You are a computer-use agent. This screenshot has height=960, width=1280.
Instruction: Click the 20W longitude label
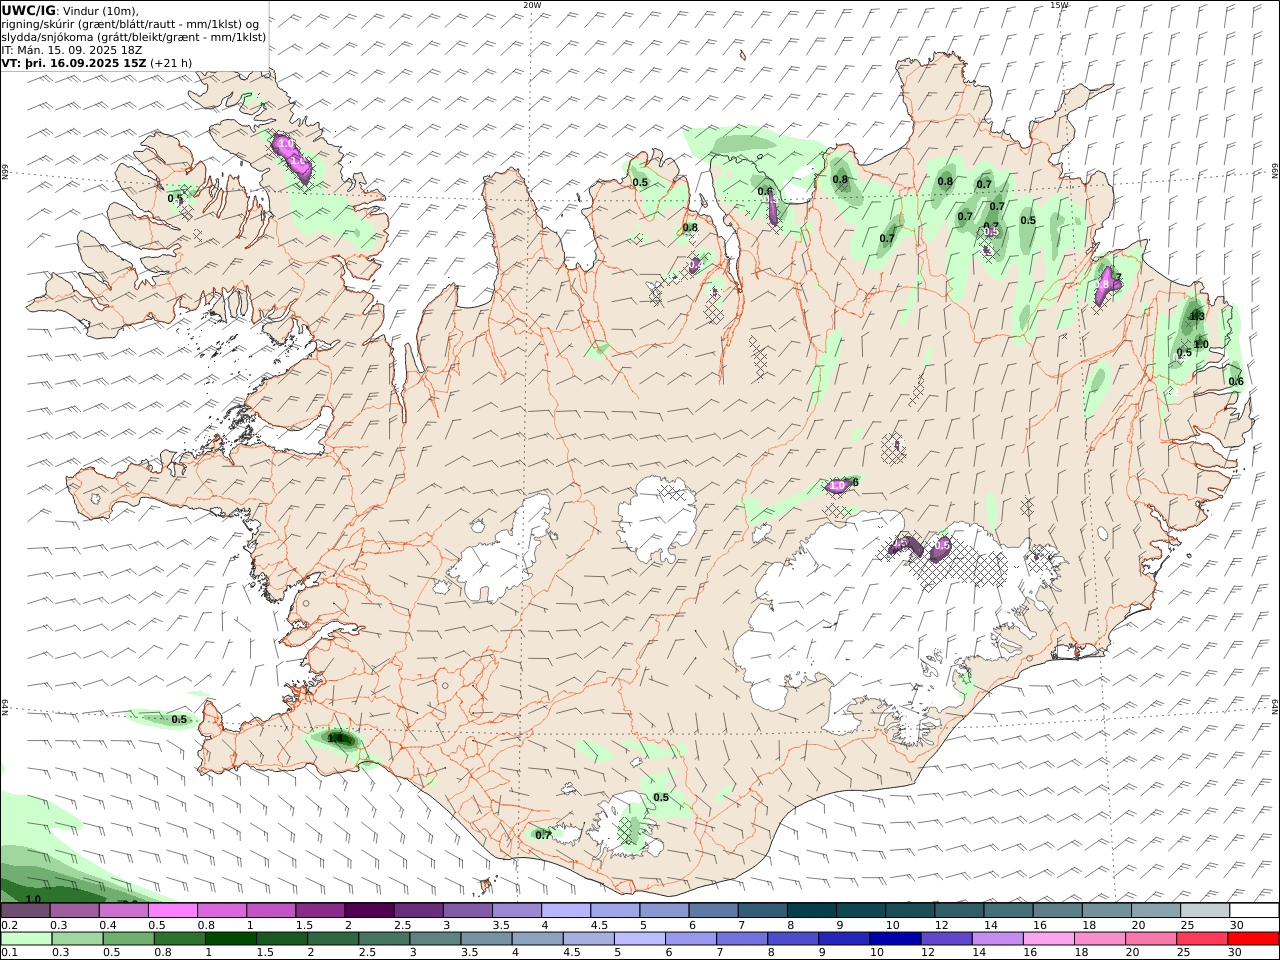(x=532, y=5)
